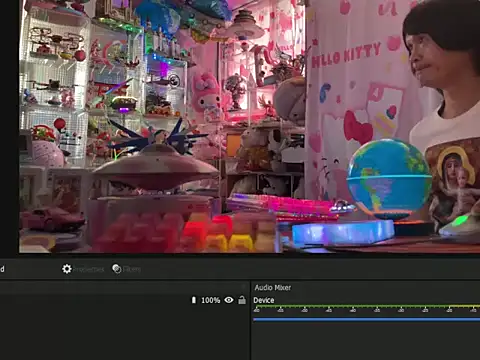Toggle source visibility eye icon
The height and width of the screenshot is (360, 480).
(229, 300)
